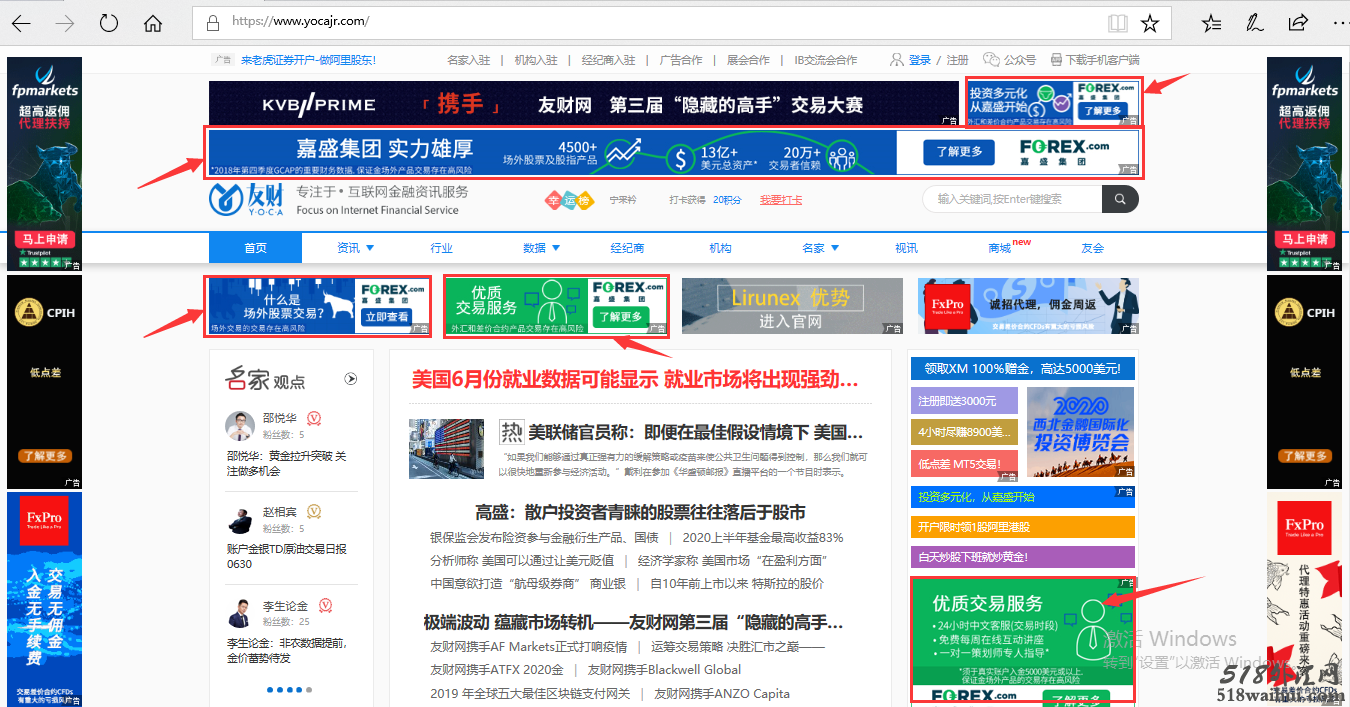
Task: Open the 经纪商入驻 top link
Action: click(609, 60)
